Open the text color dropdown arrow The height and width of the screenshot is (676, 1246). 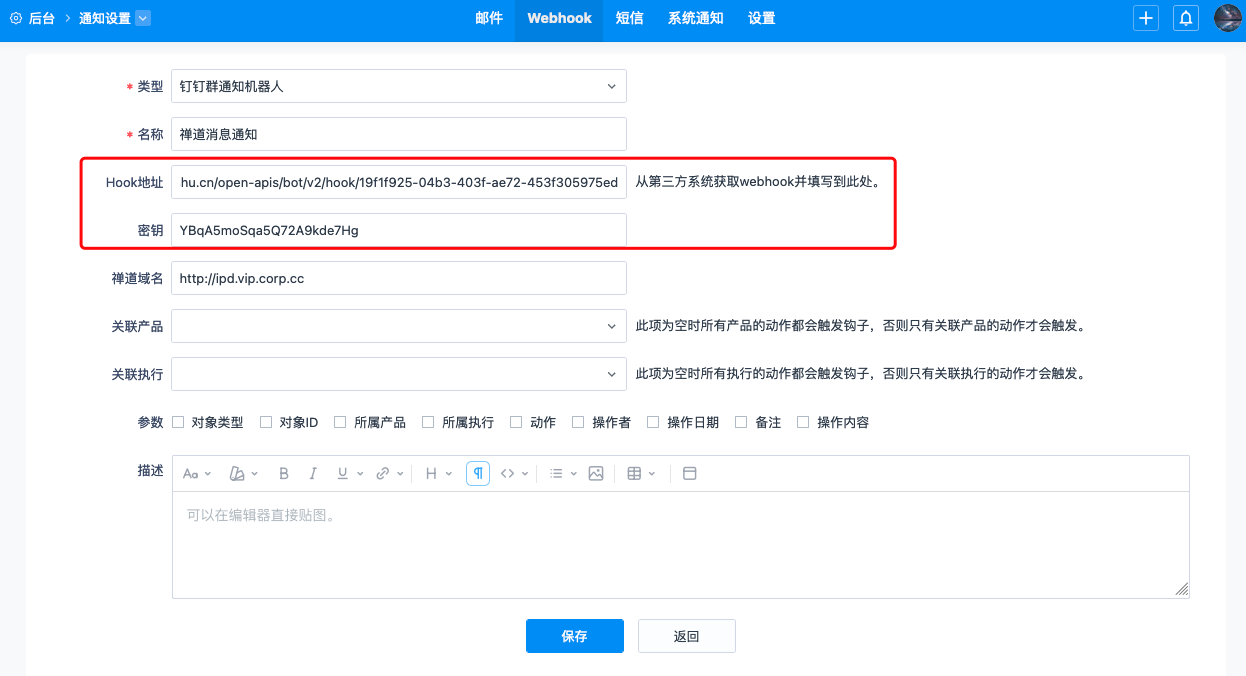pos(254,474)
